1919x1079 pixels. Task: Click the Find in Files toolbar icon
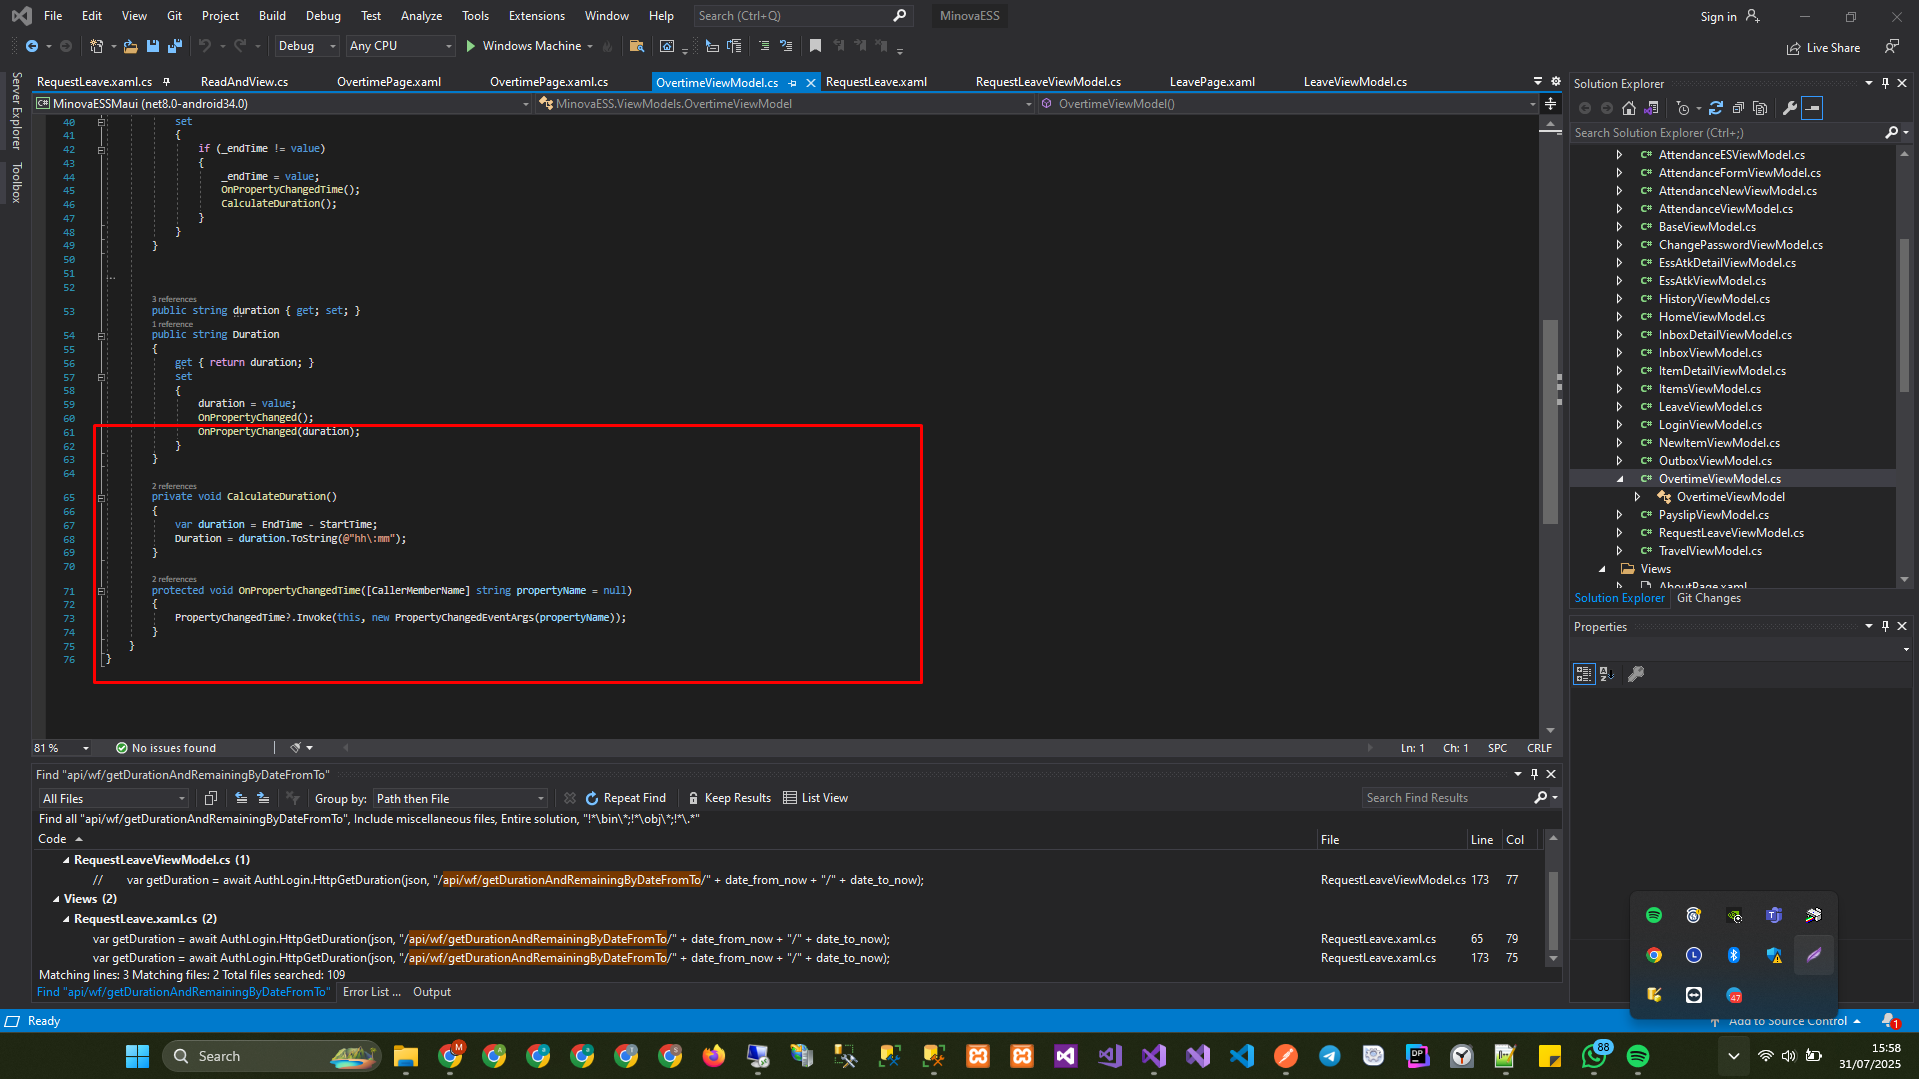636,46
